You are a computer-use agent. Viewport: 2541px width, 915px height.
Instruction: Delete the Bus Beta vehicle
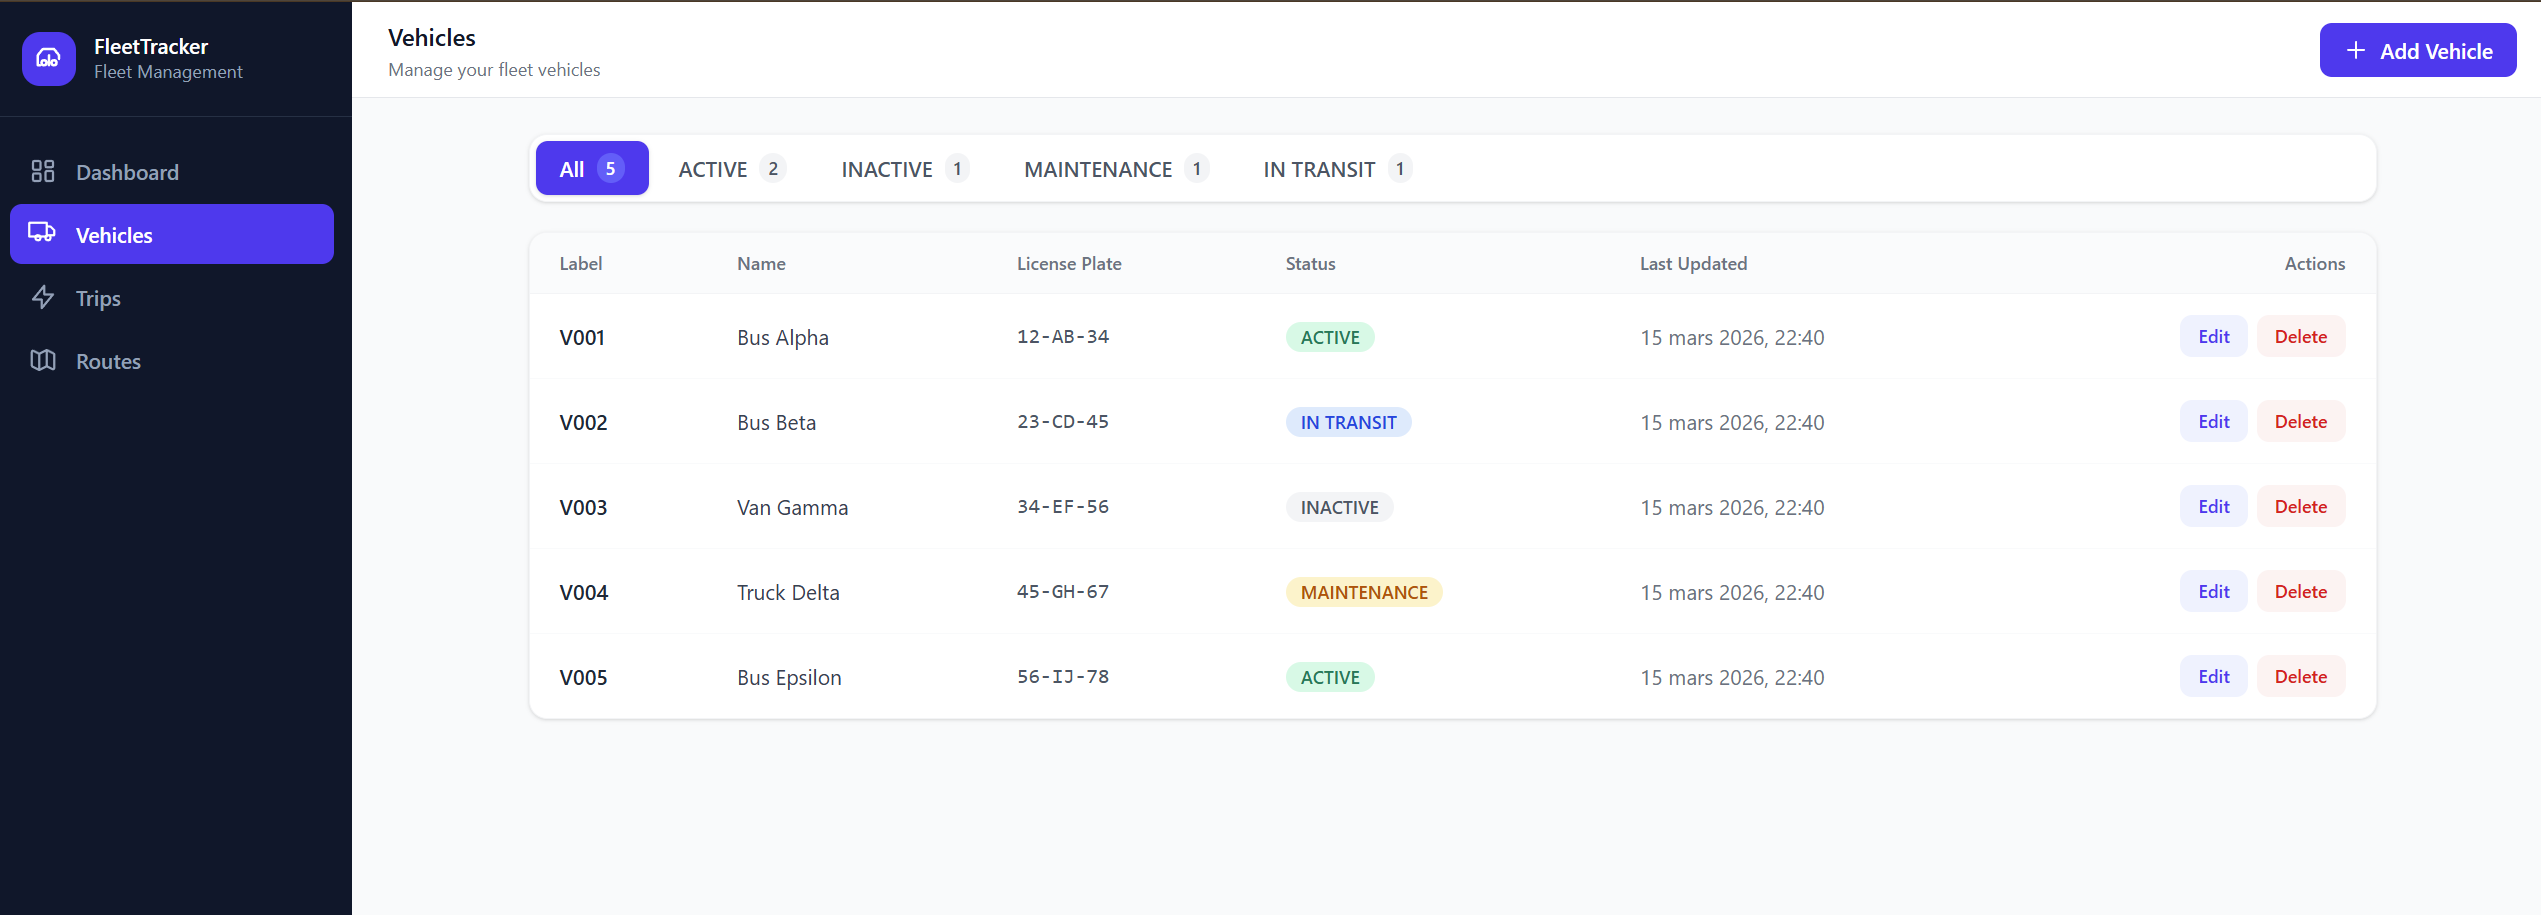(2300, 421)
